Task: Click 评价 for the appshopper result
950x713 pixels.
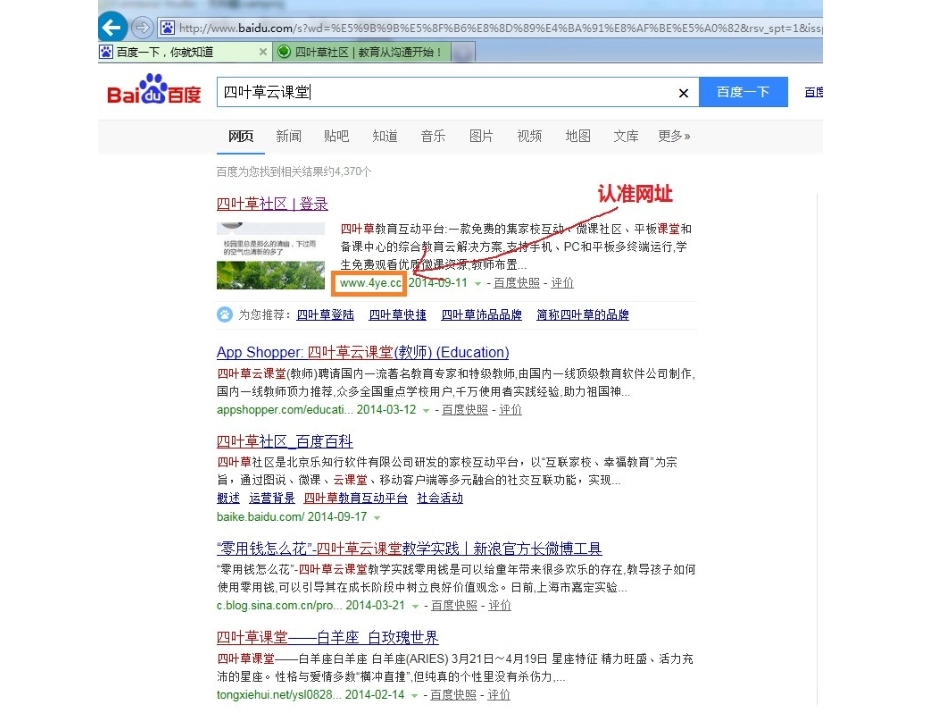Action: (510, 410)
